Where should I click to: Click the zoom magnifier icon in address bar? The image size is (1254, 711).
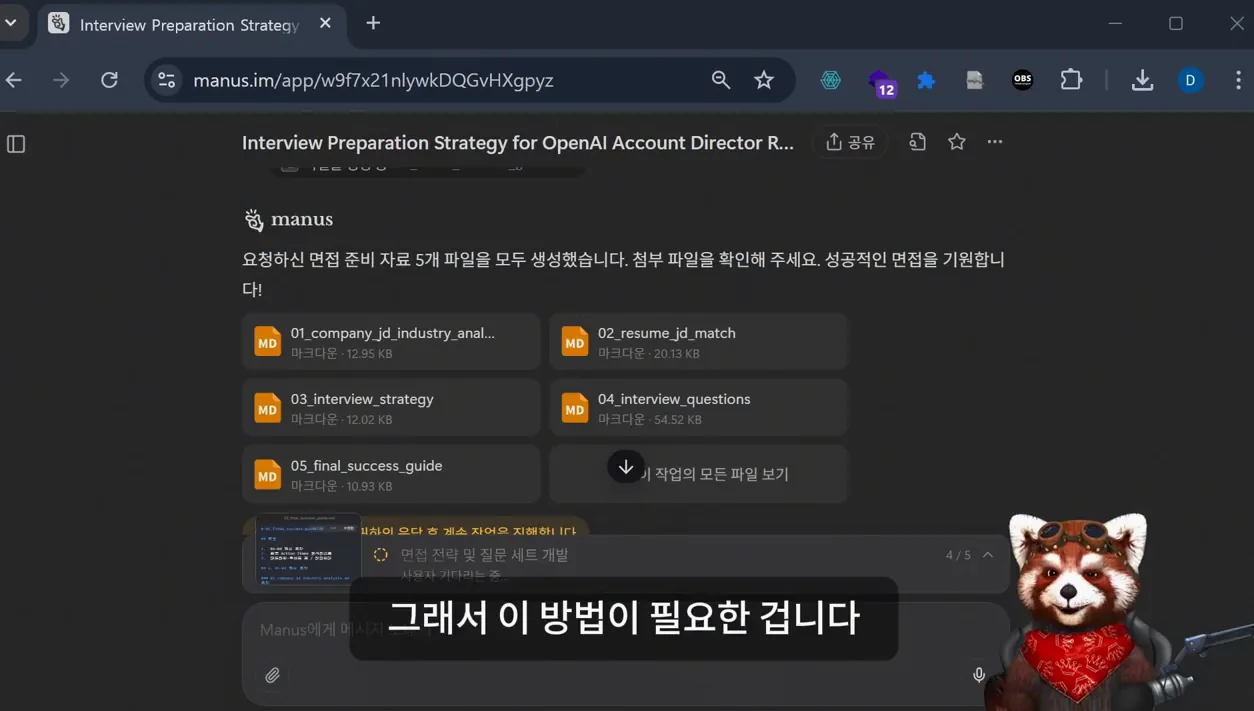(720, 80)
